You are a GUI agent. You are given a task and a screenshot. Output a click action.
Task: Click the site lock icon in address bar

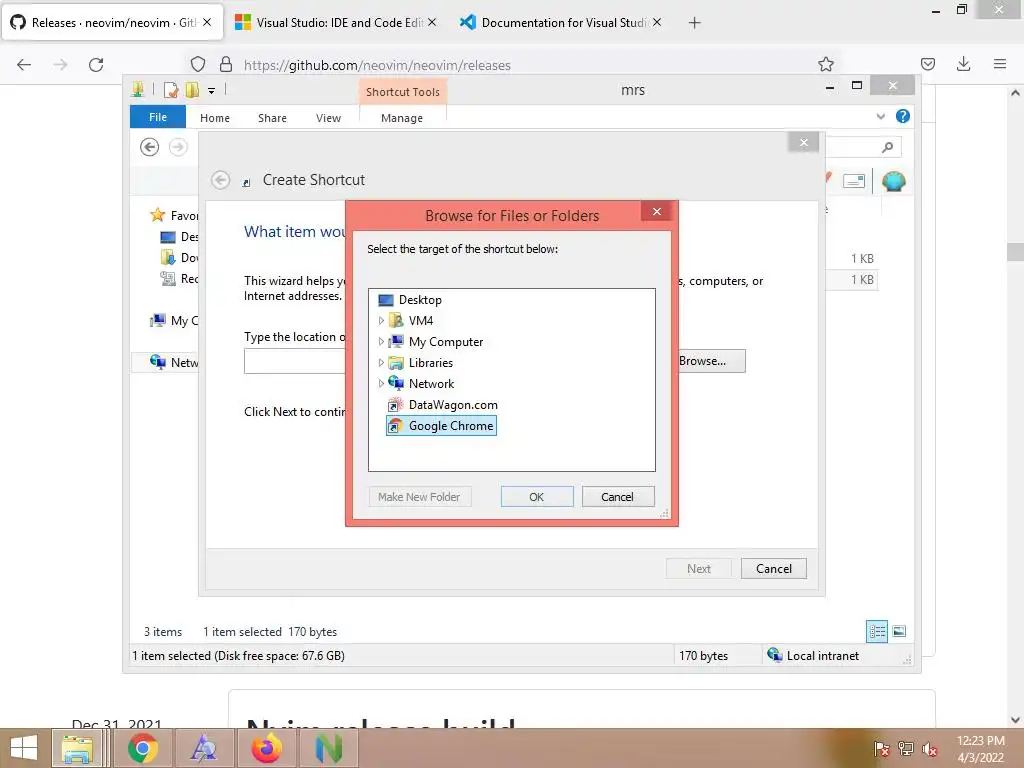[226, 64]
